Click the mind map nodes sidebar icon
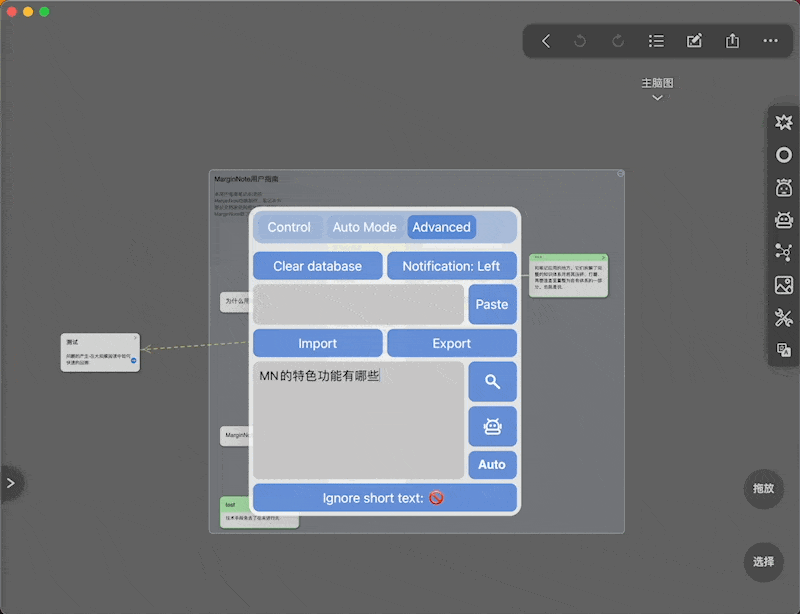The height and width of the screenshot is (614, 800). [x=784, y=252]
